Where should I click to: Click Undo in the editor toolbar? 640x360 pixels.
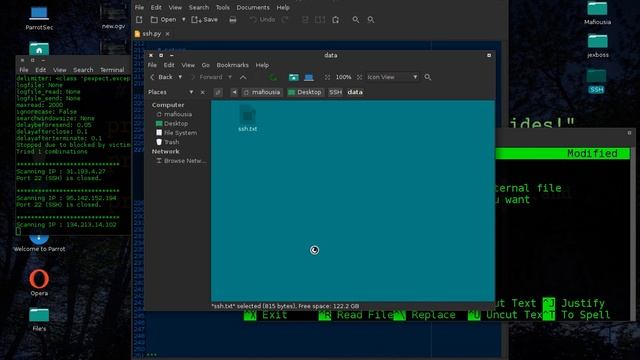click(262, 20)
